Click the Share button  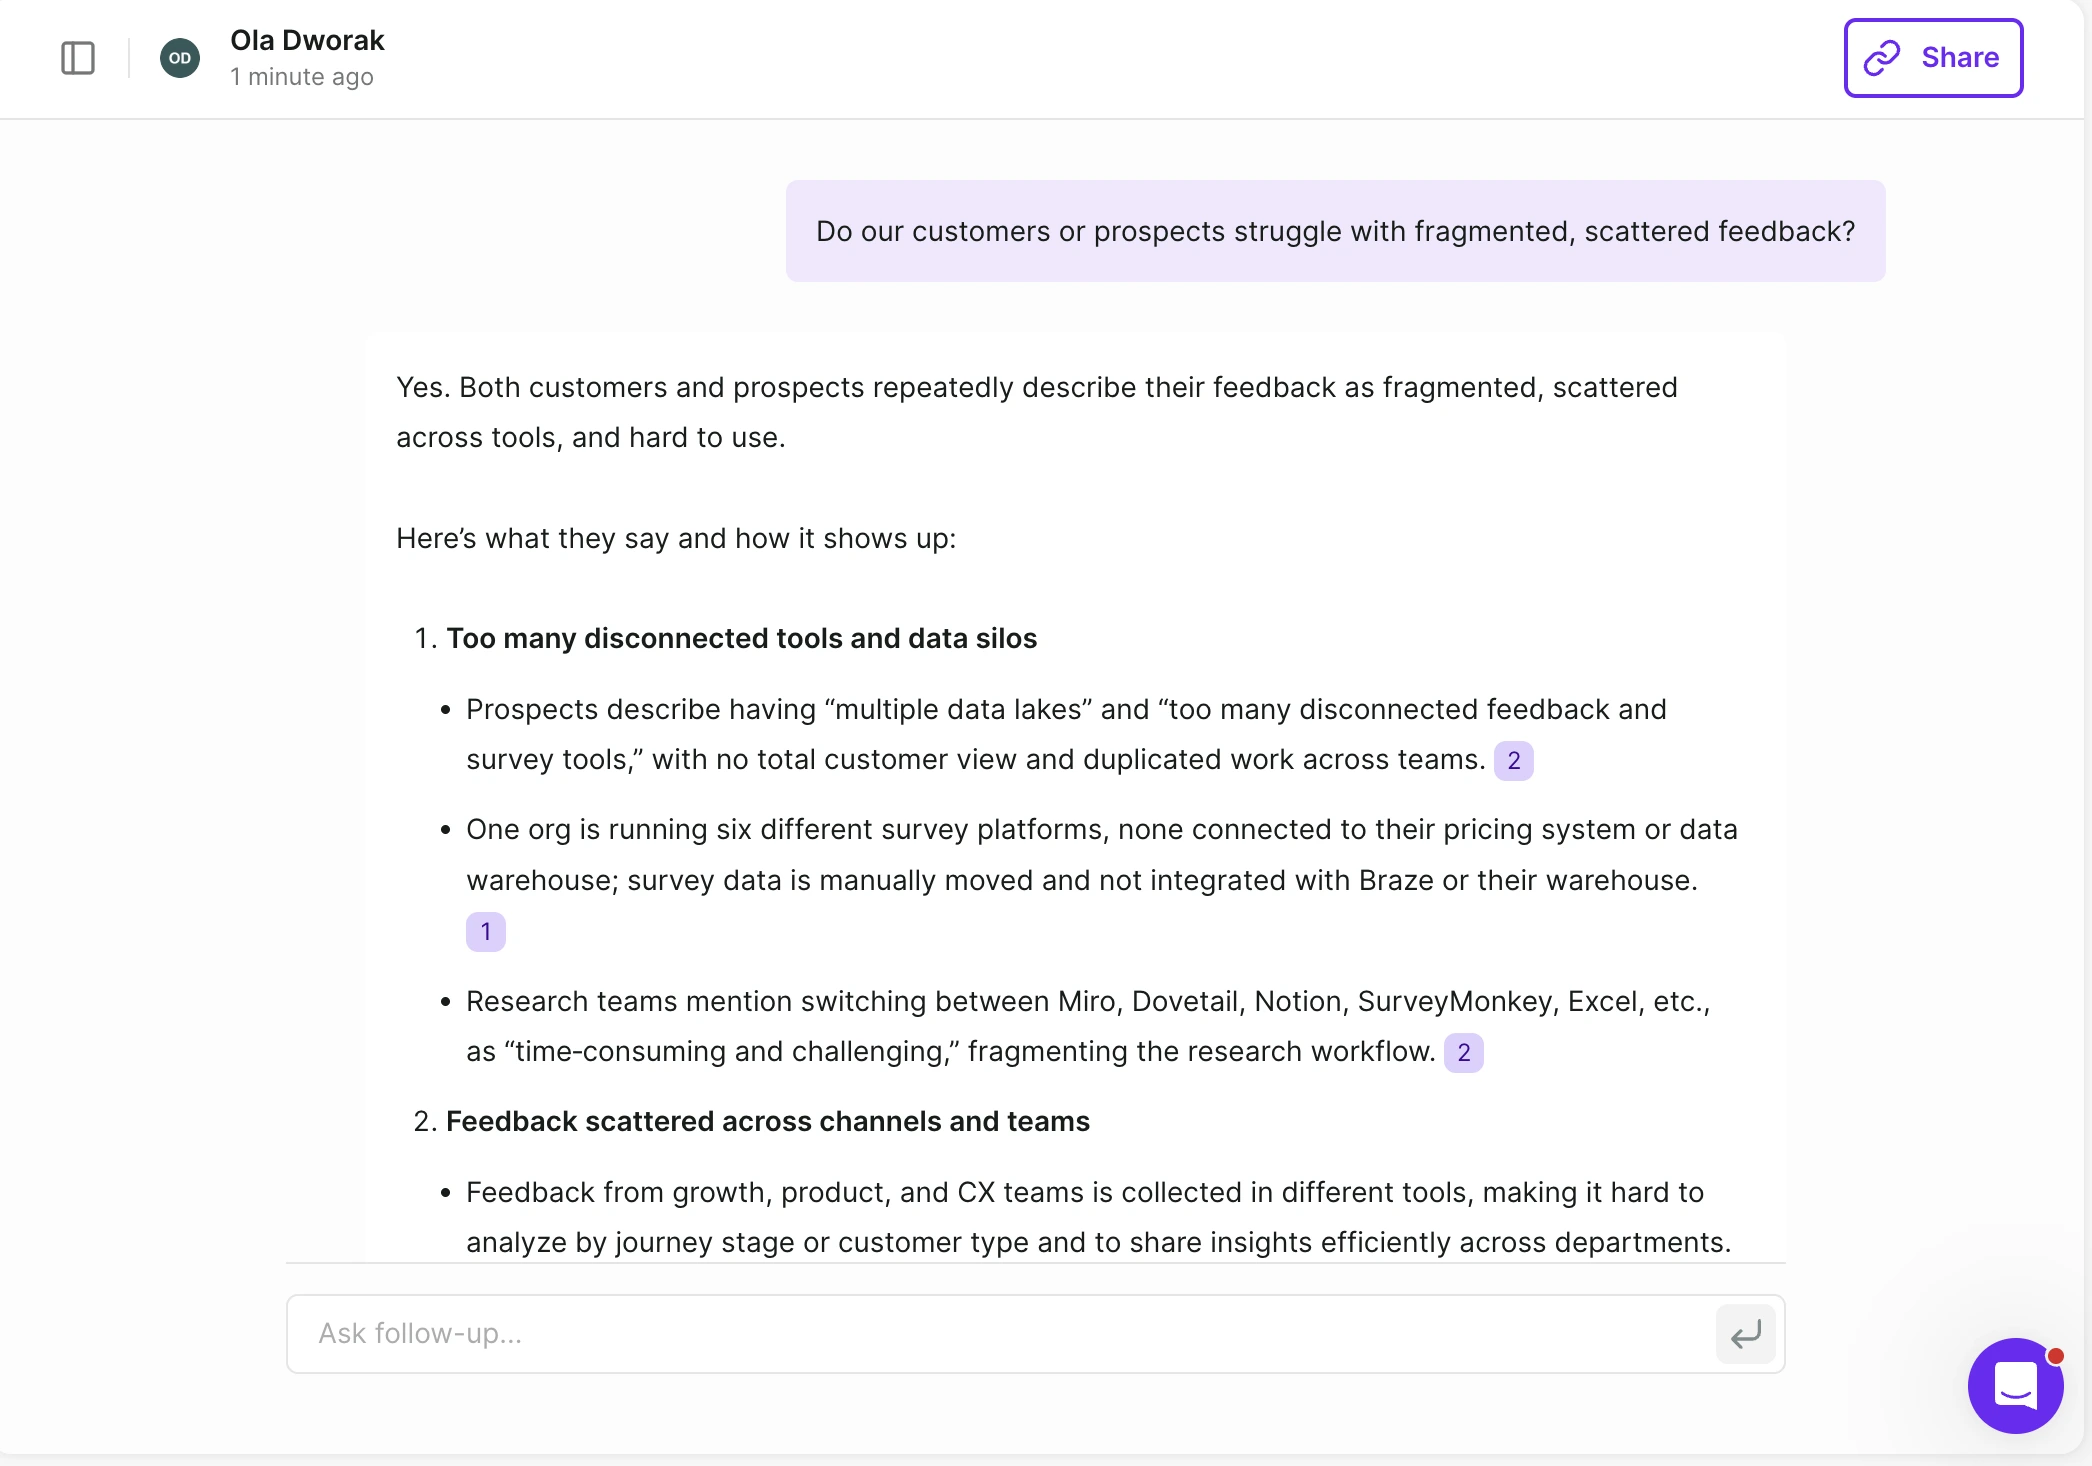coord(1932,57)
